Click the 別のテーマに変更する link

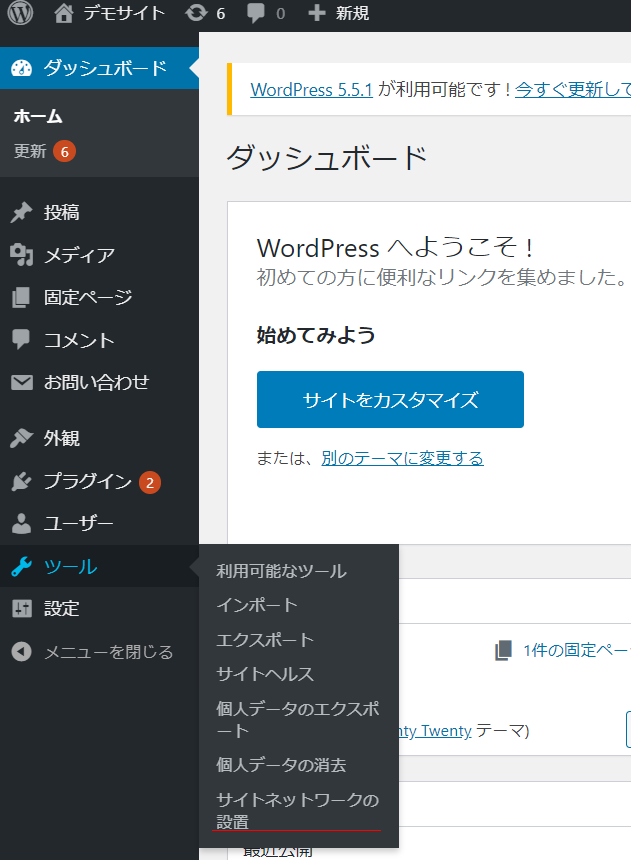coord(402,457)
